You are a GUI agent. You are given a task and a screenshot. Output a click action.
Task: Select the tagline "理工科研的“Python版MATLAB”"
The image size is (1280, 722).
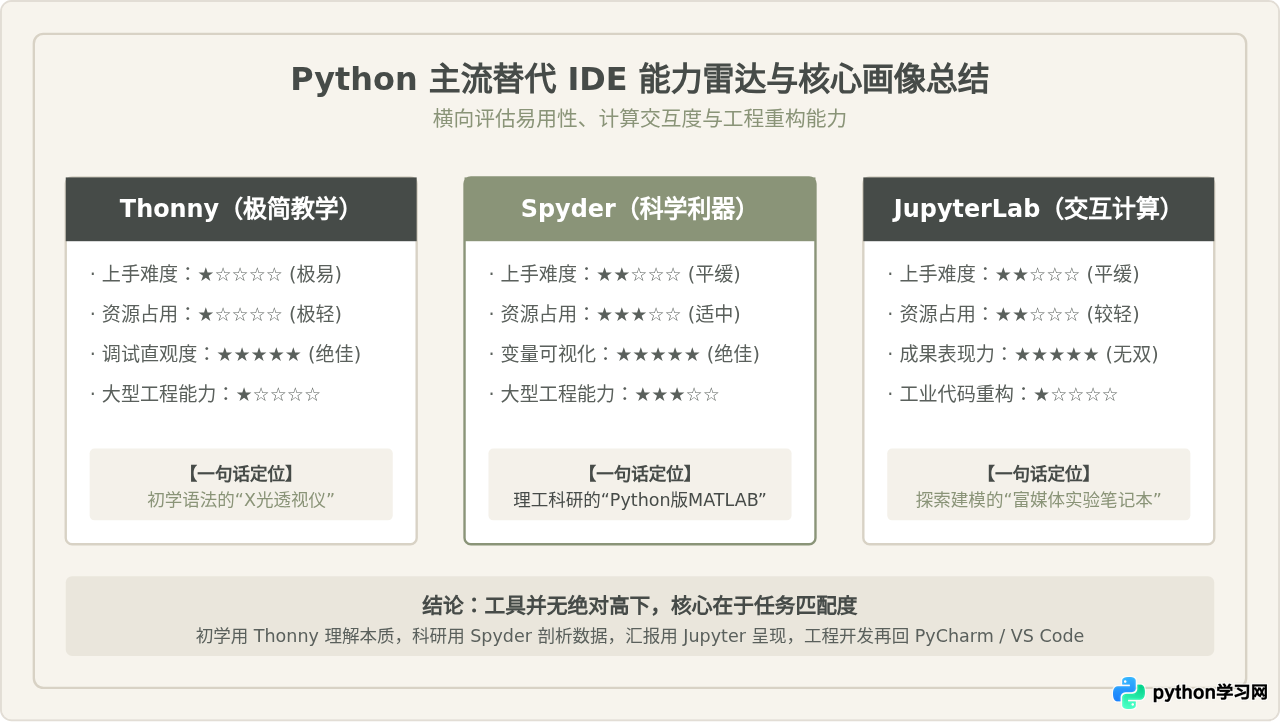click(640, 500)
